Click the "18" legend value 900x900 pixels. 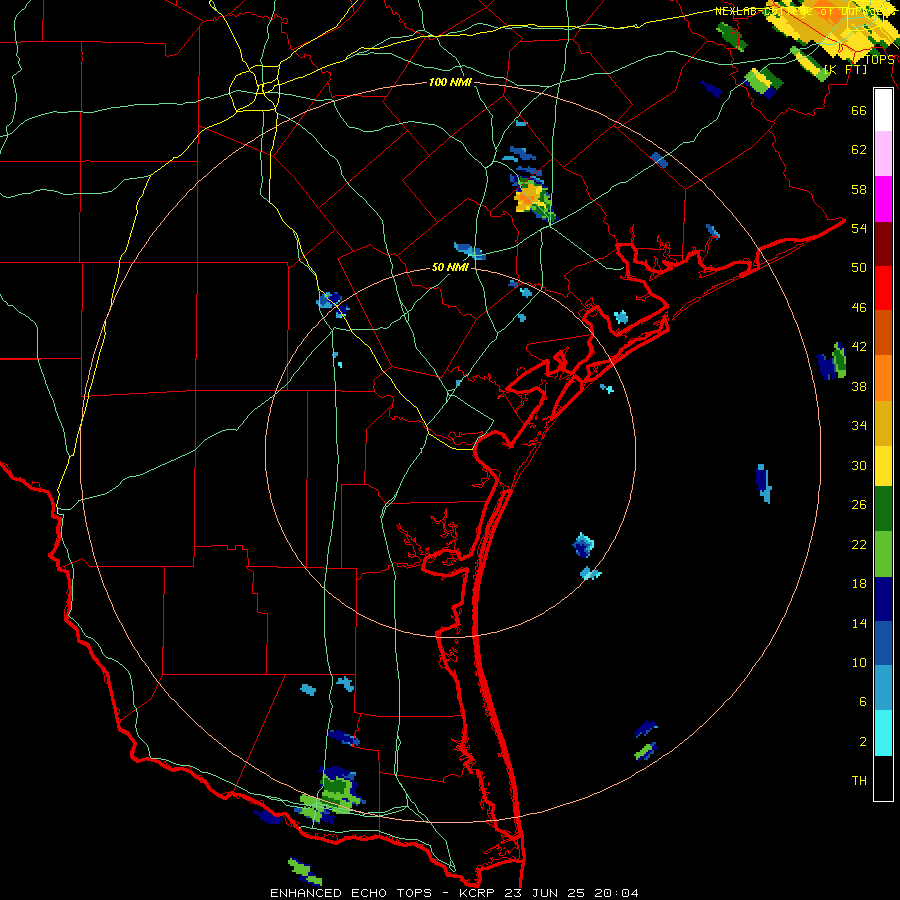coord(859,584)
